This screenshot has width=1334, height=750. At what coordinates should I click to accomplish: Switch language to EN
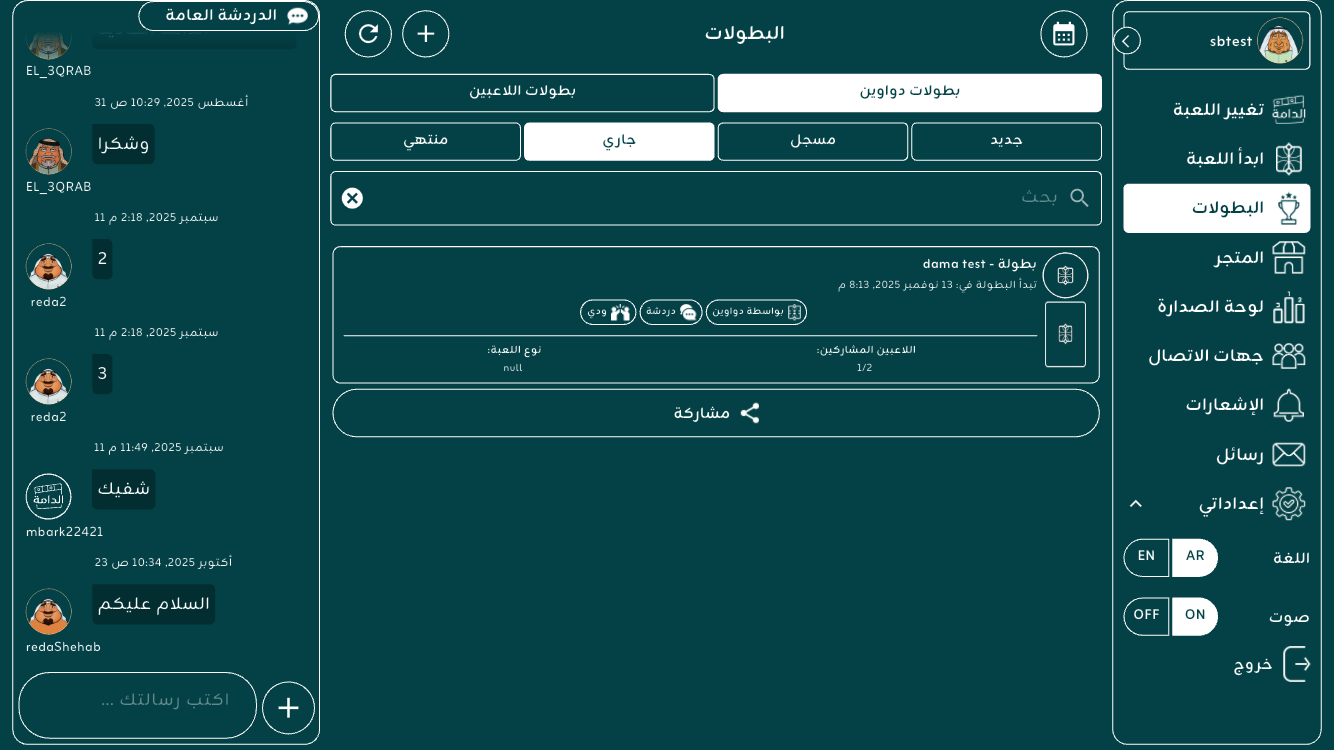[x=1146, y=557]
